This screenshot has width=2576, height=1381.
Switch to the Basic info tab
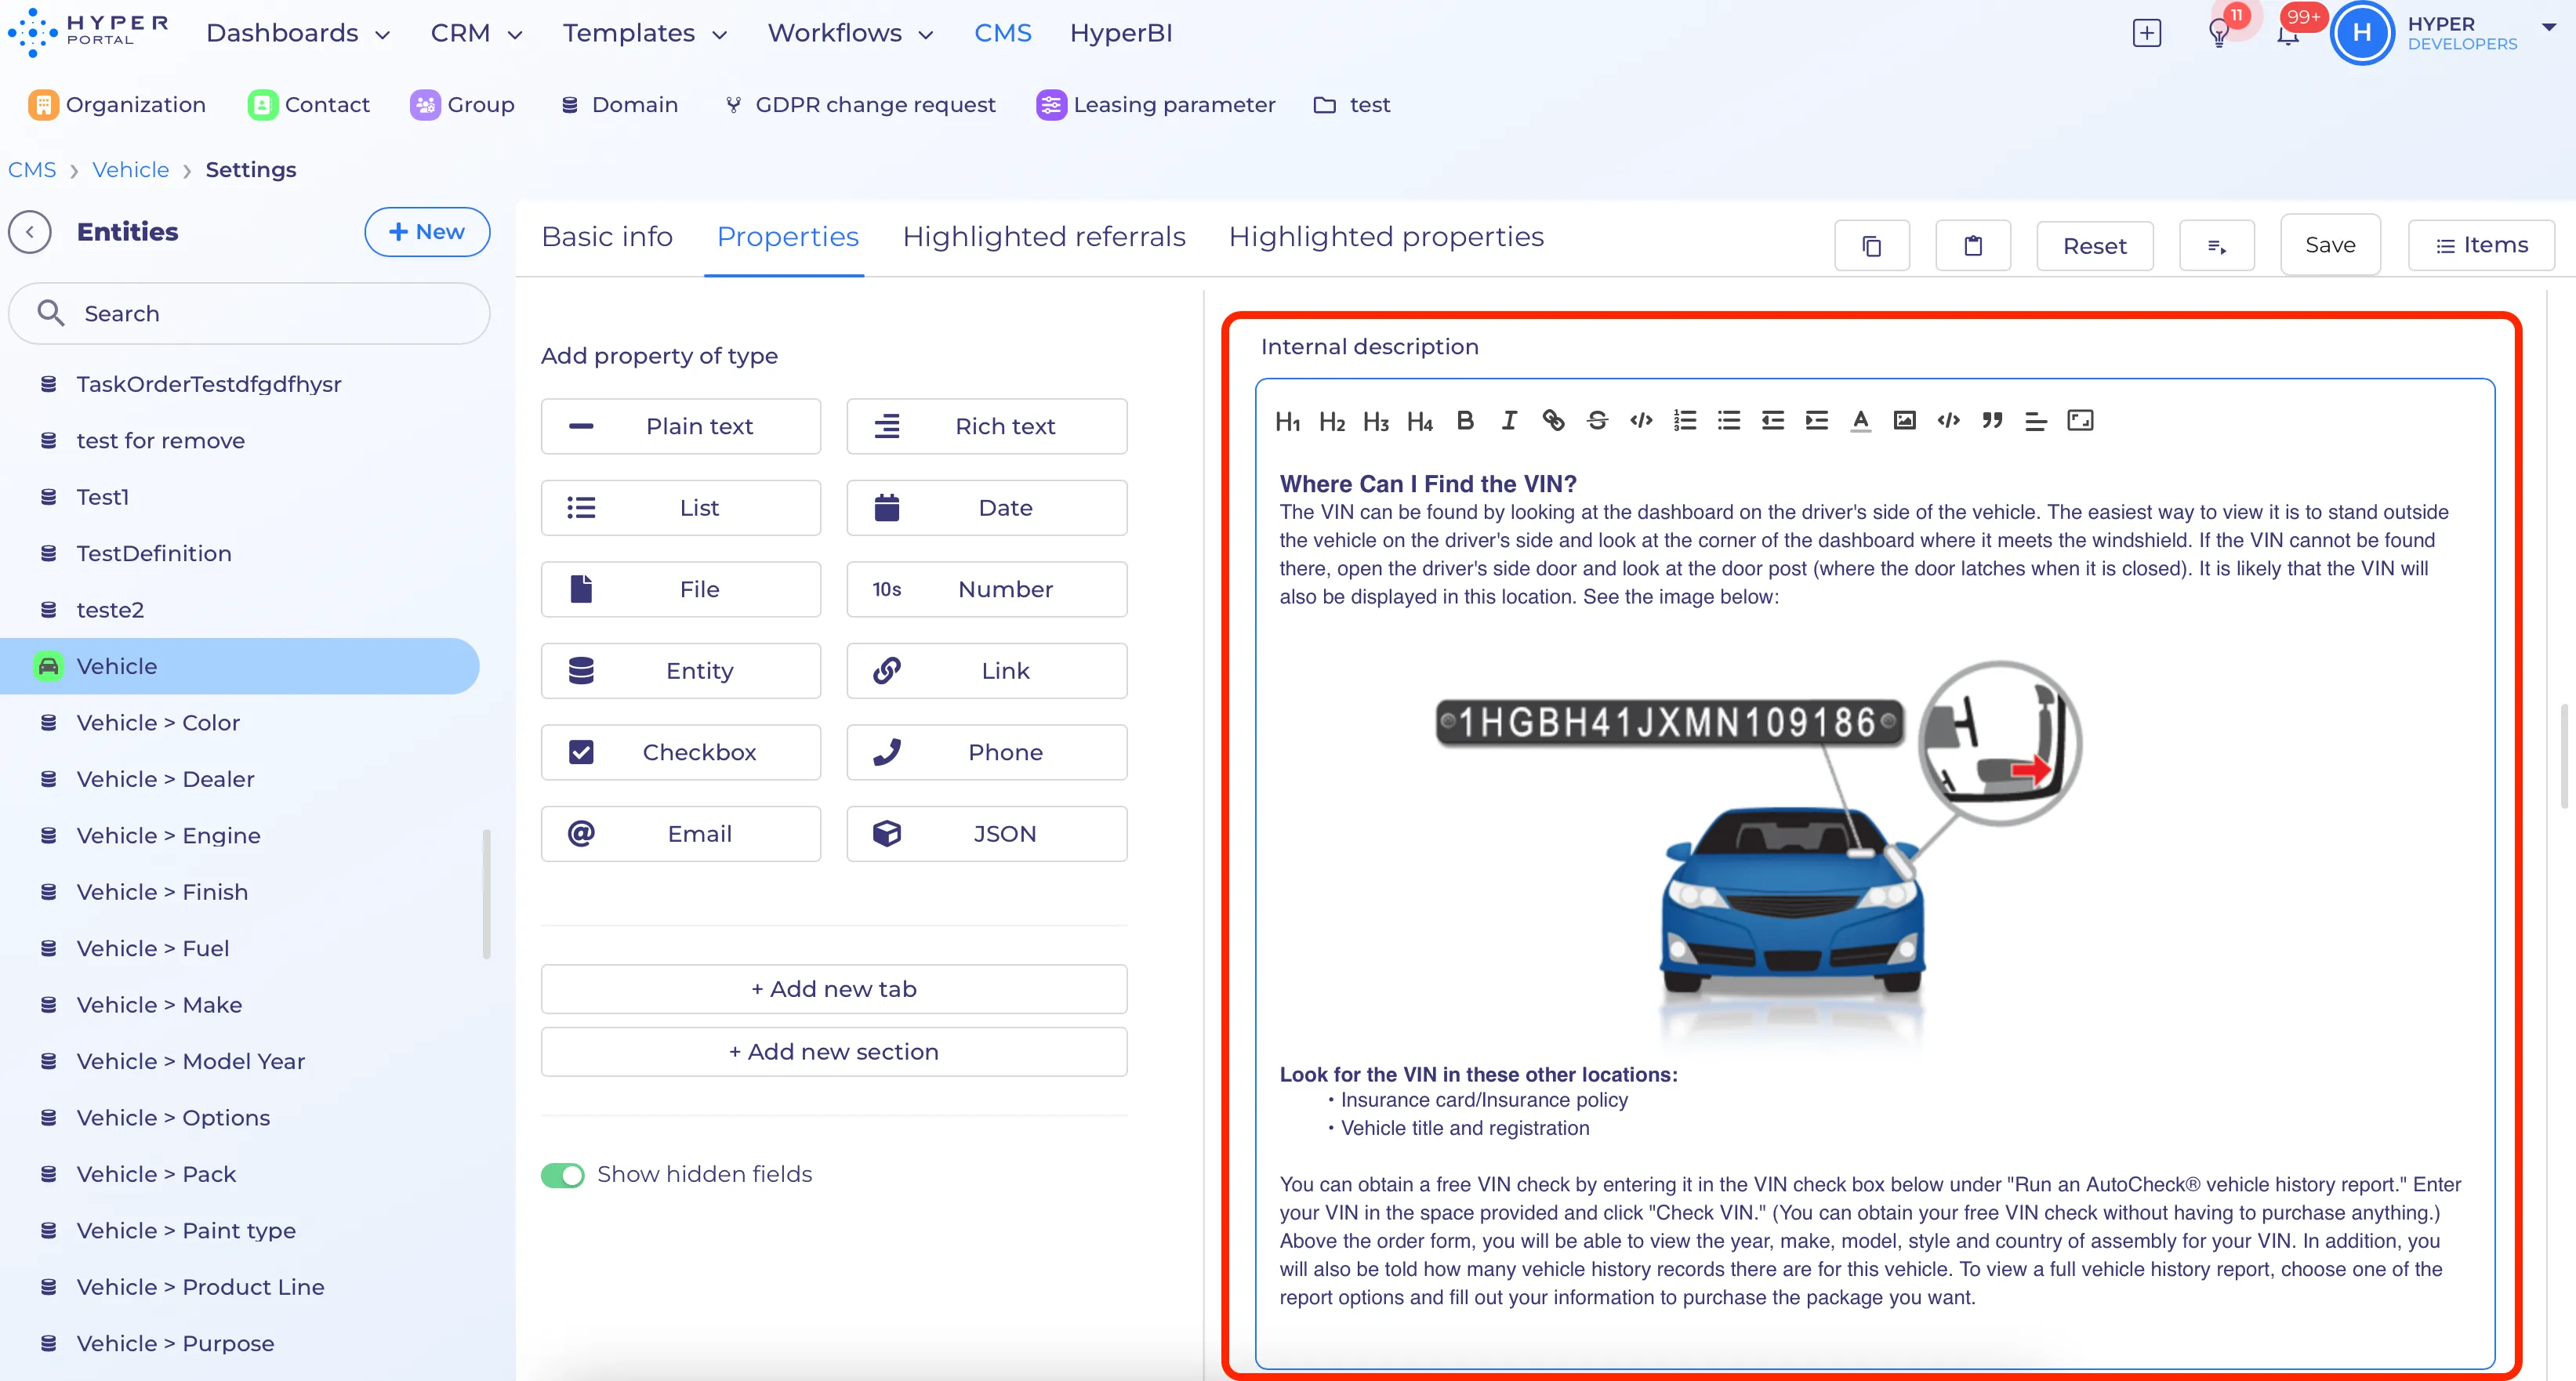[x=607, y=237]
